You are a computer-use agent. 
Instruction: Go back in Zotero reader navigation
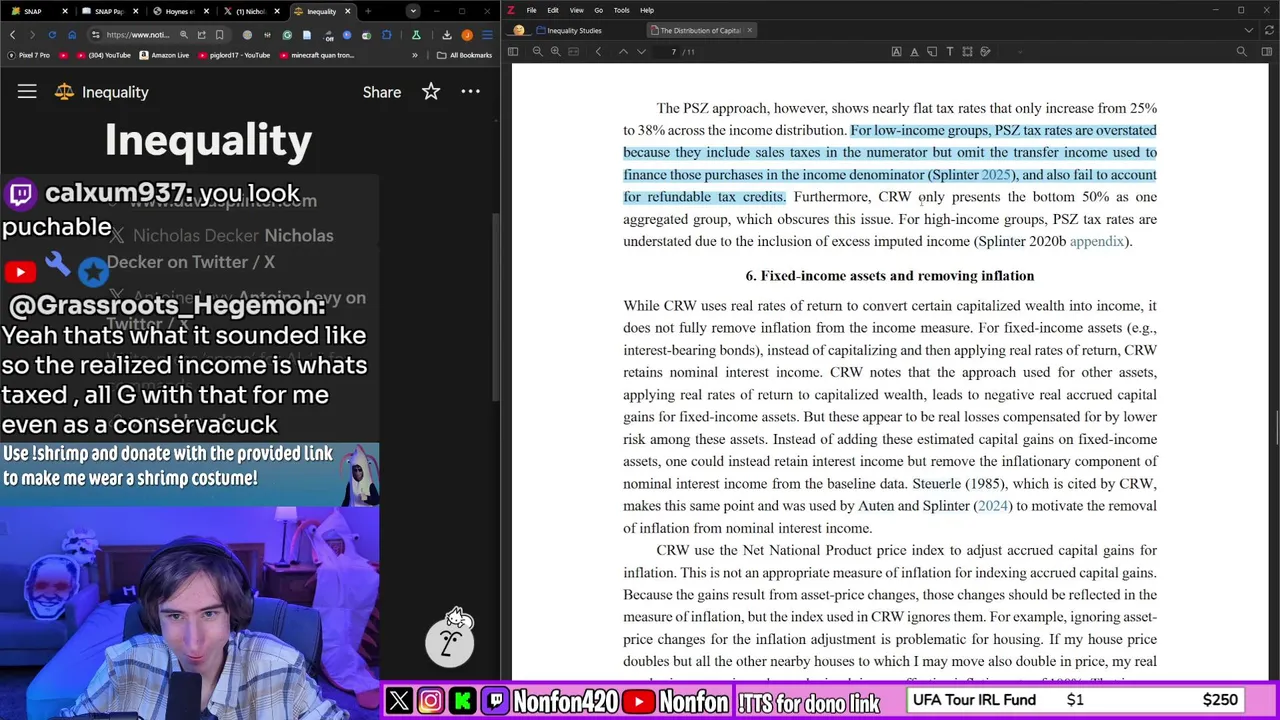pyautogui.click(x=598, y=51)
